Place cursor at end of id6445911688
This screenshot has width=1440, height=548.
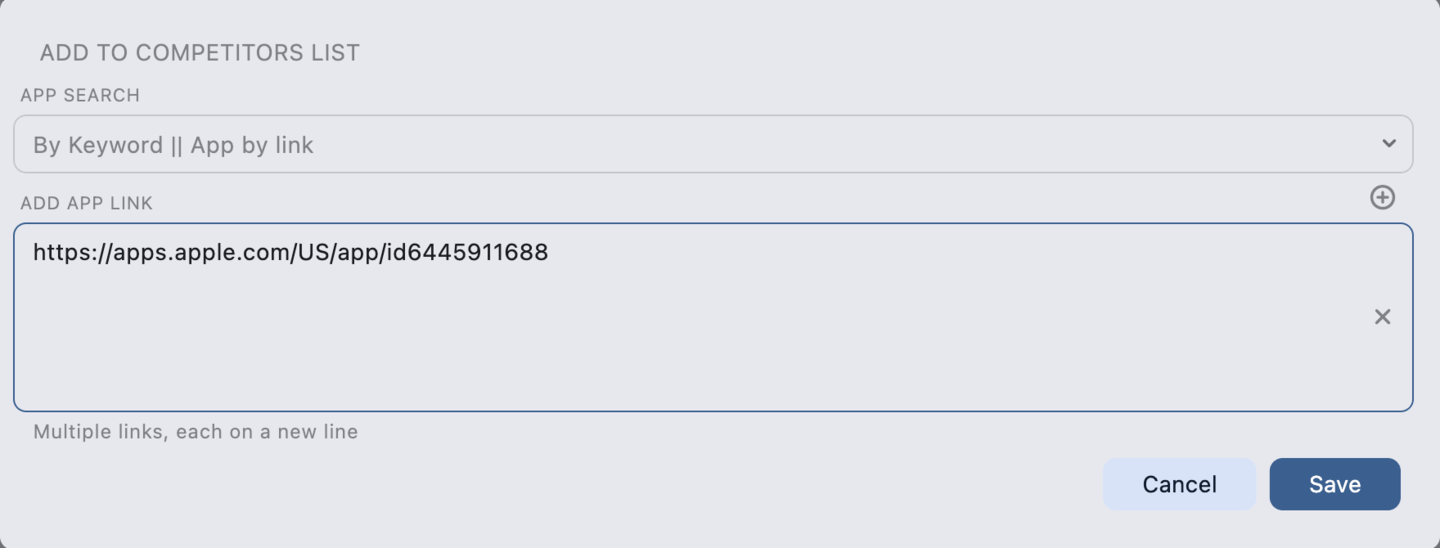click(x=549, y=253)
